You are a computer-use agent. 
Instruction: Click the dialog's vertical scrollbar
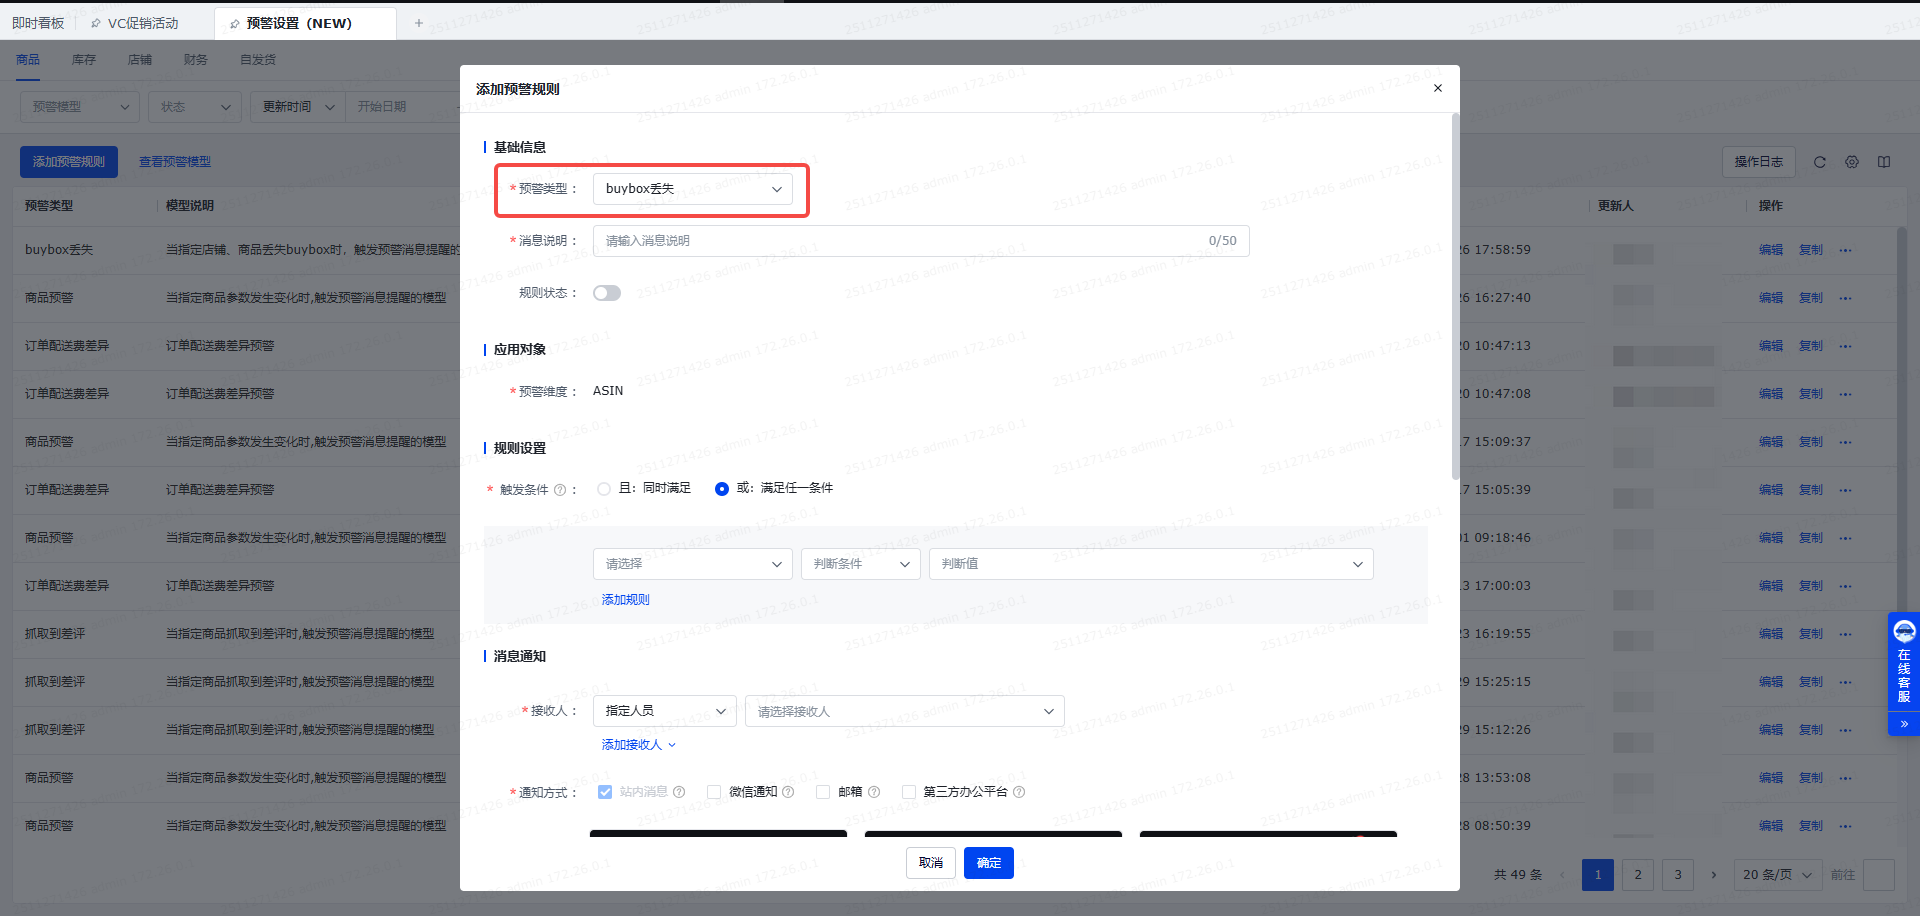(x=1455, y=297)
